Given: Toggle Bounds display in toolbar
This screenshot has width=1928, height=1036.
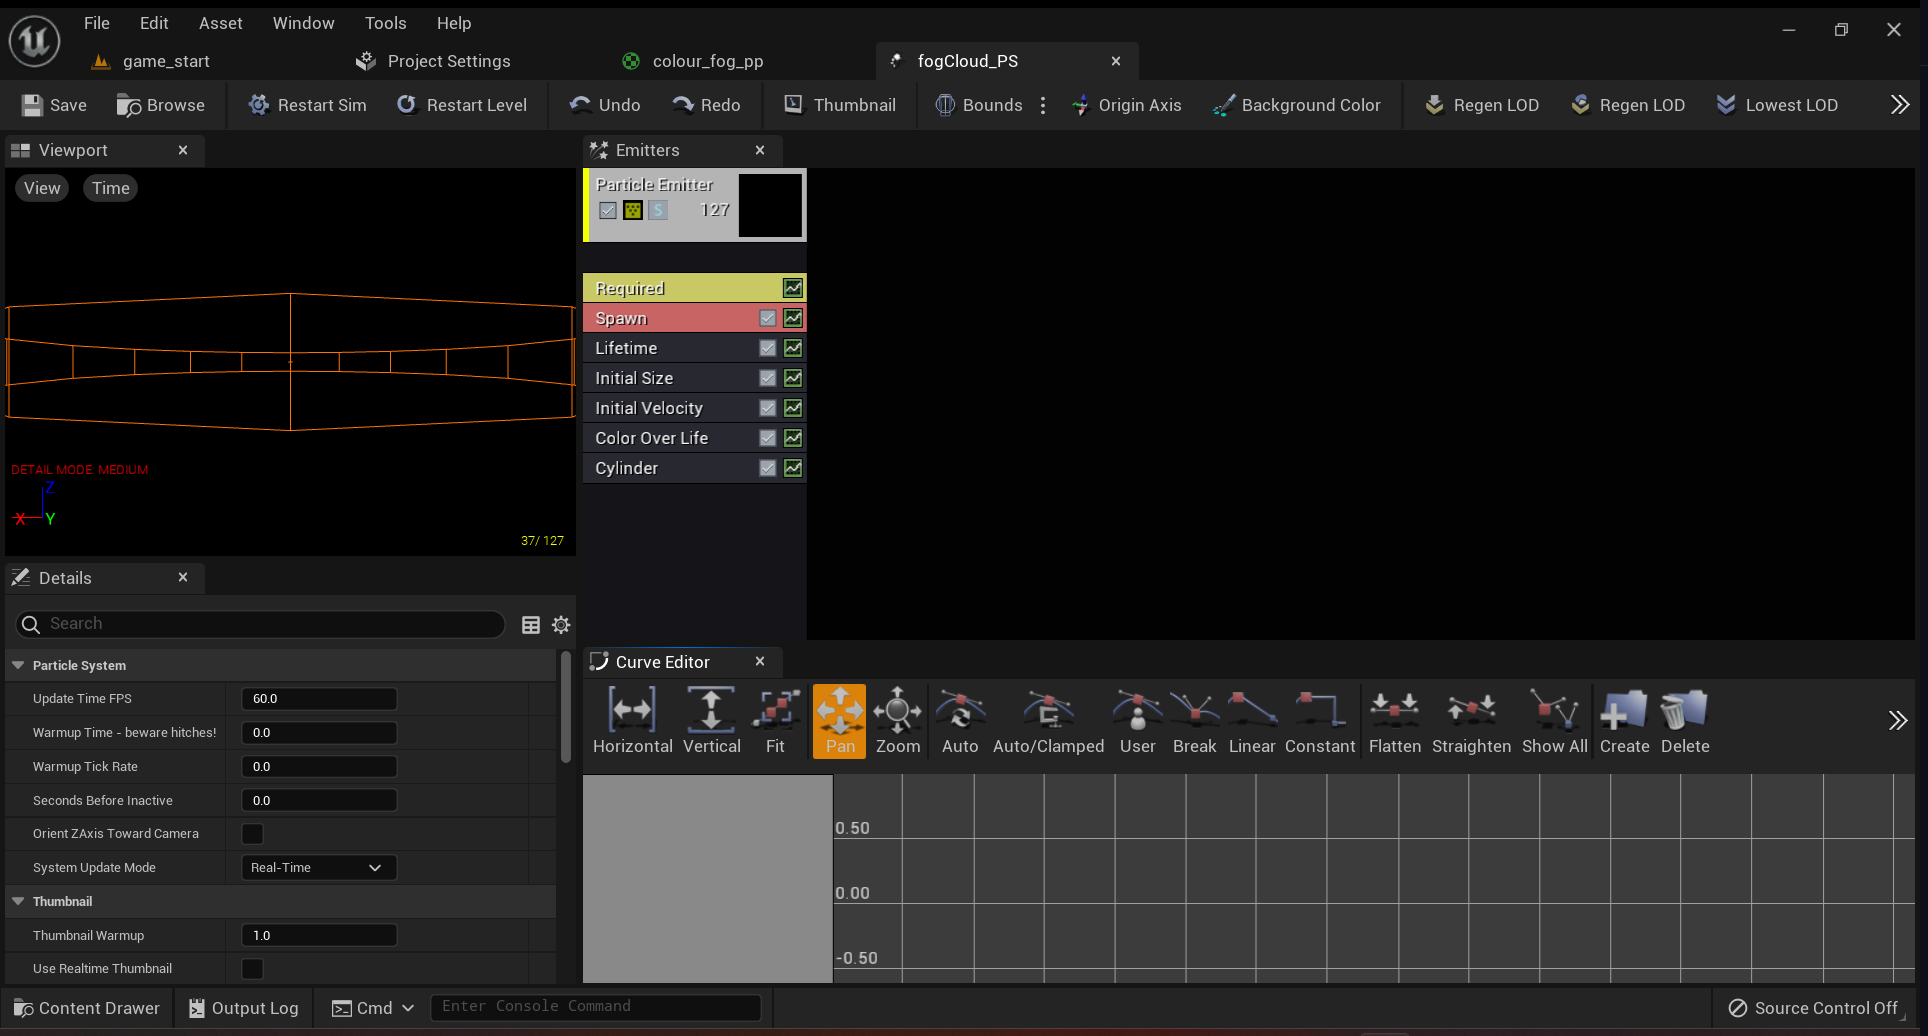Looking at the screenshot, I should [x=979, y=105].
